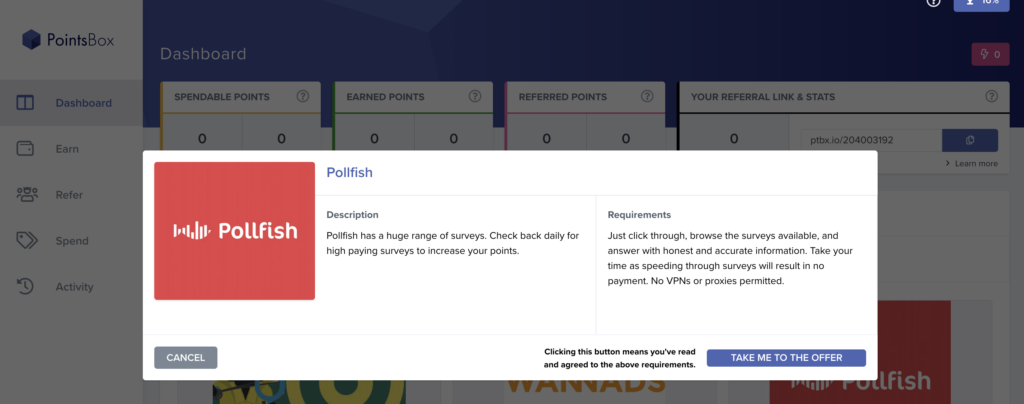
Task: Open the Pollfish title link
Action: point(349,173)
